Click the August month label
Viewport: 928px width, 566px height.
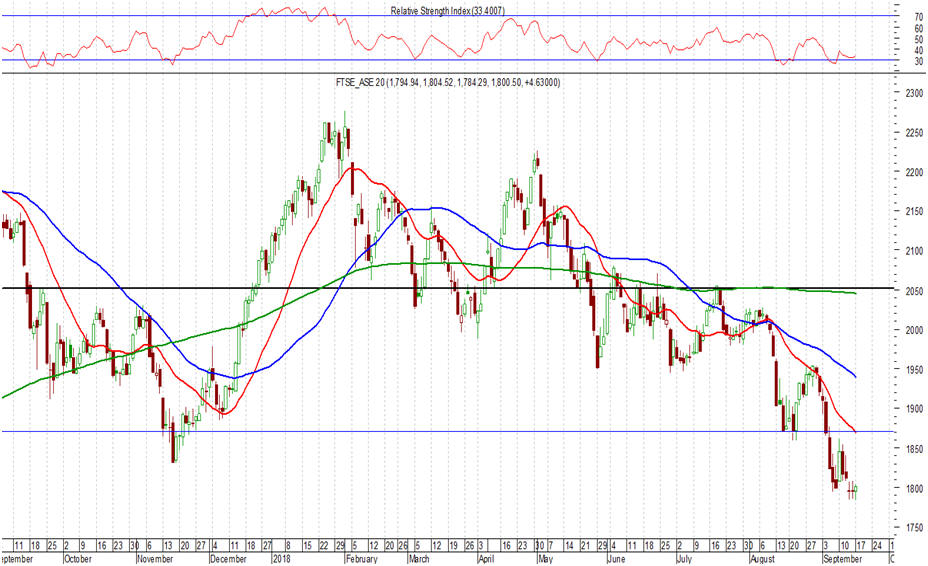pyautogui.click(x=765, y=559)
